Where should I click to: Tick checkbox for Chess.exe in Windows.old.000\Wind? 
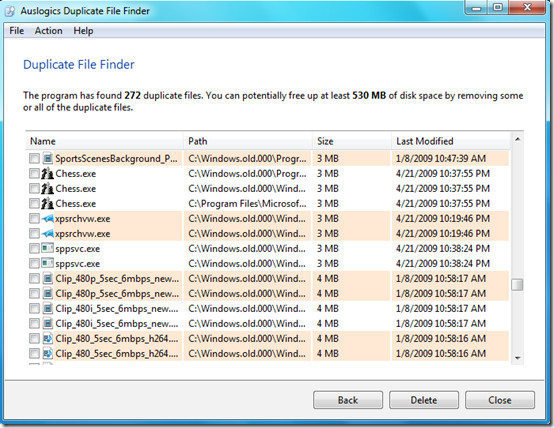point(34,188)
